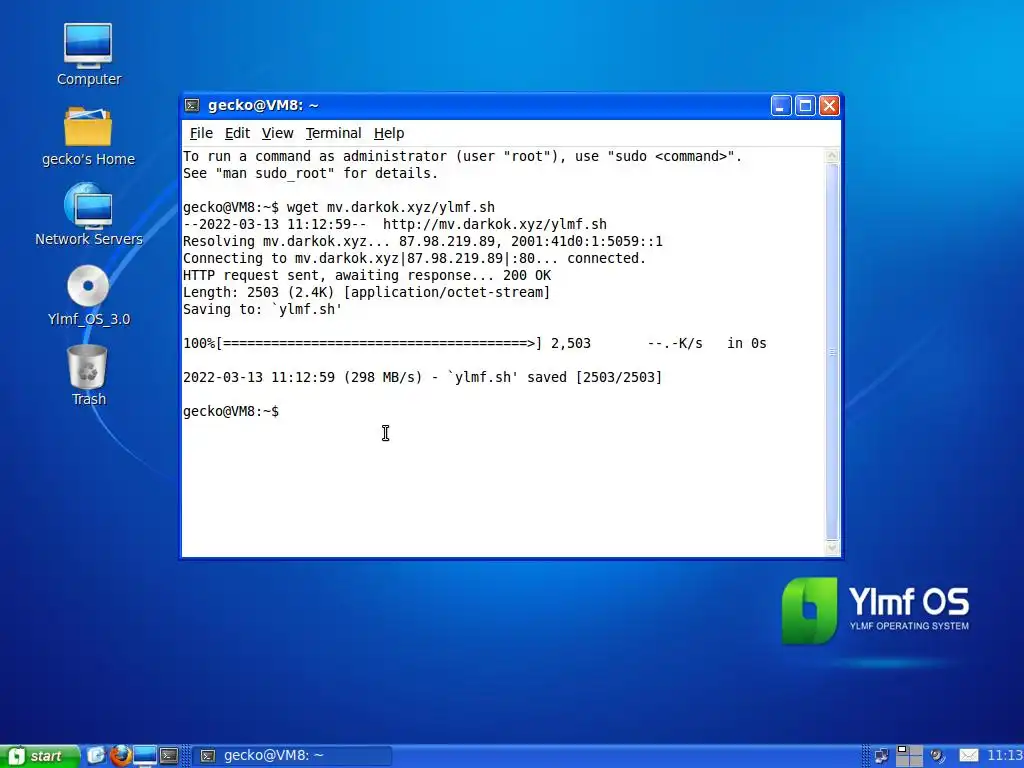Click the 100% download progress bar line
1024x768 pixels.
475,343
